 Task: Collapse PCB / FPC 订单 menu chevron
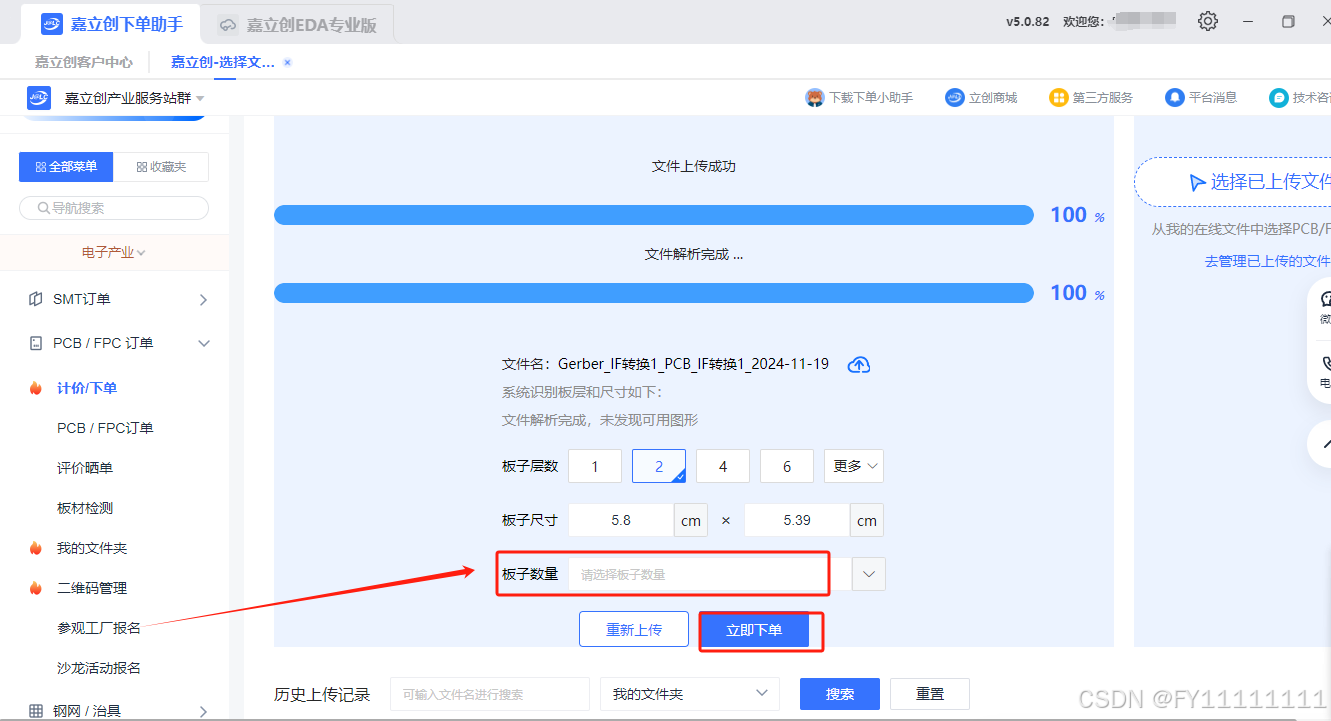pos(204,344)
